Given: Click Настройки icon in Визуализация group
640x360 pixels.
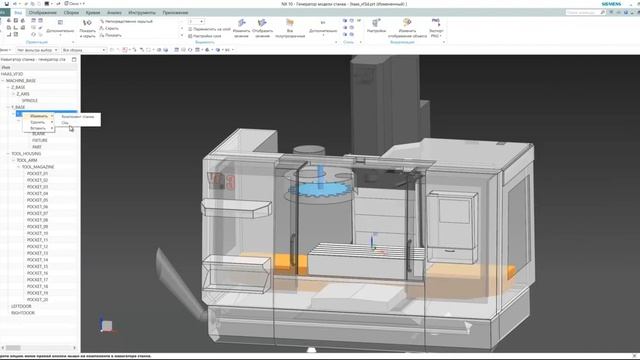Looking at the screenshot, I should pyautogui.click(x=376, y=23).
